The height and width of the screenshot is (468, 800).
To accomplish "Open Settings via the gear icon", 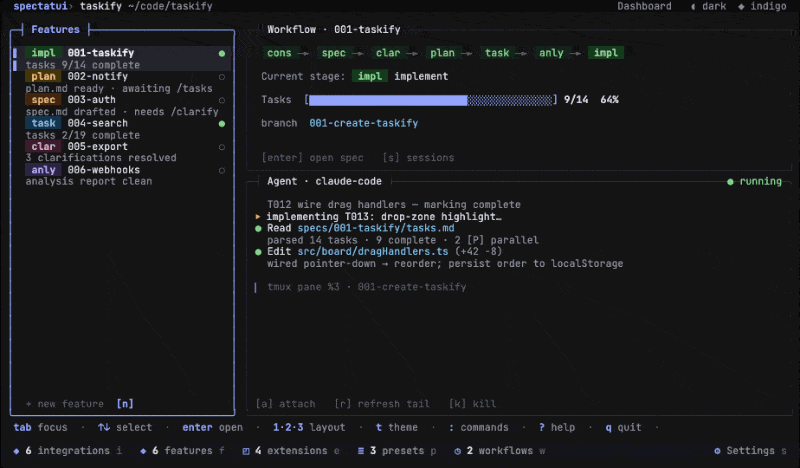I will tap(717, 451).
